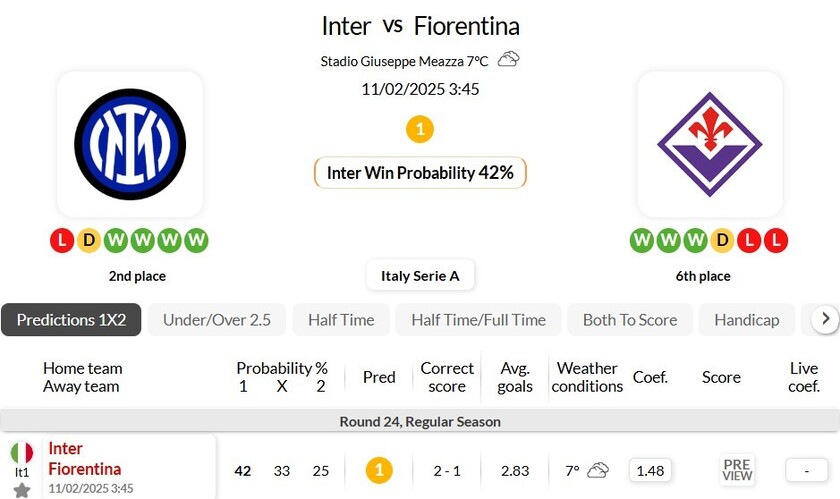Switch to Both To Score tab
This screenshot has width=840, height=499.
coord(630,320)
